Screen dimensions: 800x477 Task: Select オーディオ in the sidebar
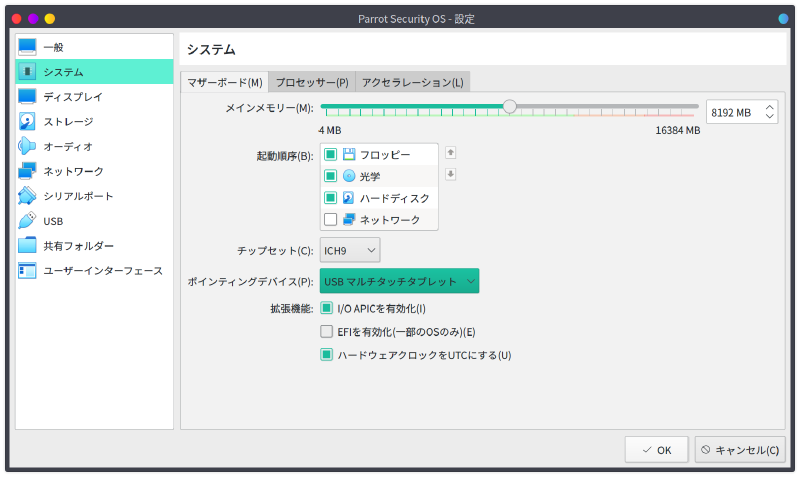tap(94, 146)
